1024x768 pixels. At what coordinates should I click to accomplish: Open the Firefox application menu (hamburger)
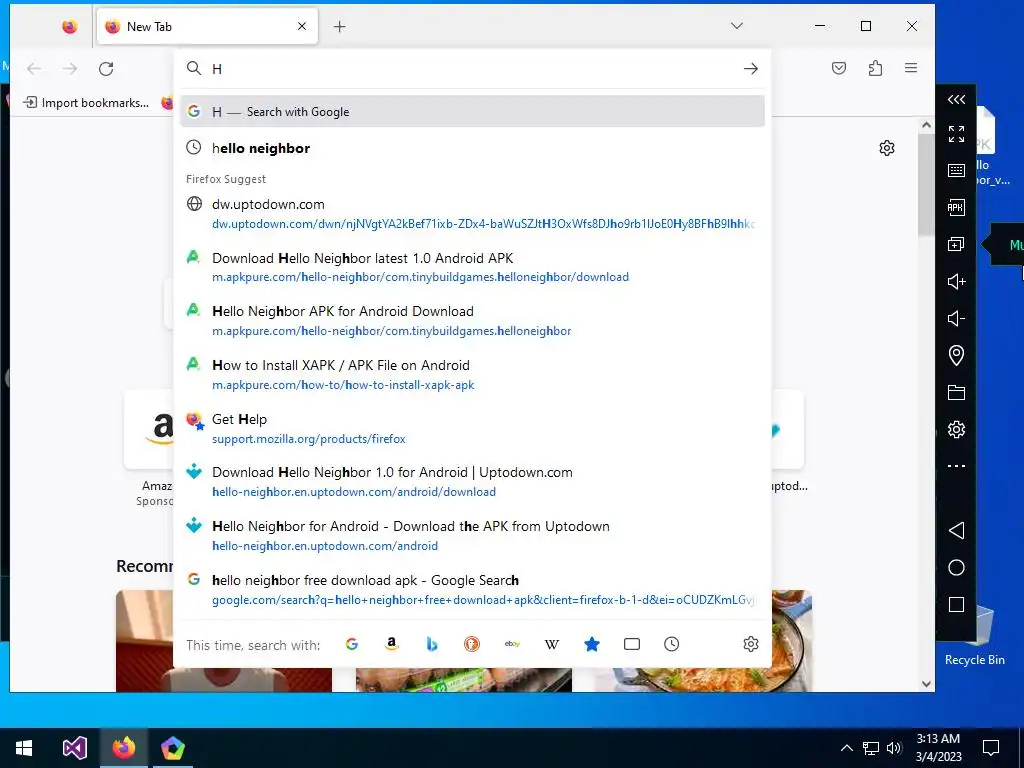(911, 68)
